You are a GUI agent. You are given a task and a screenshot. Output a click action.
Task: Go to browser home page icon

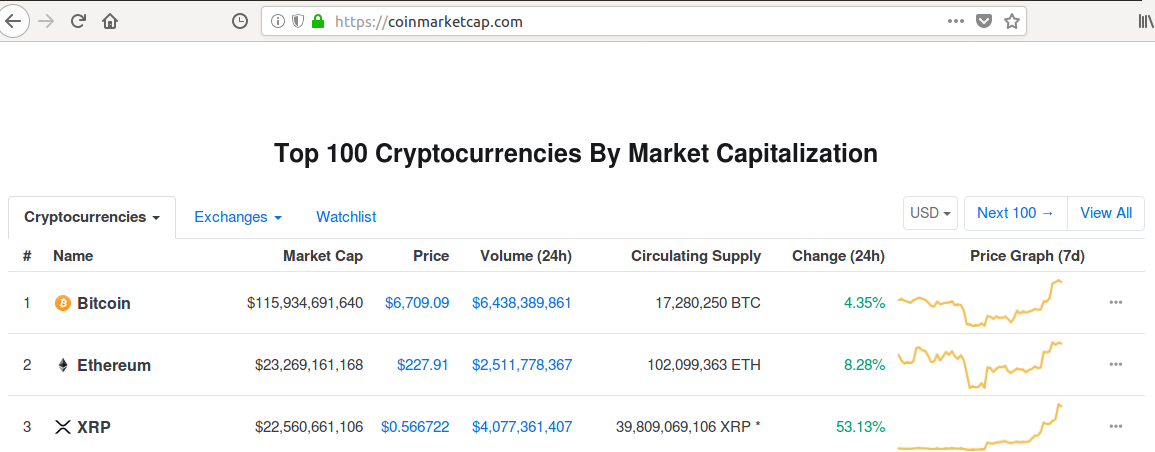pos(110,21)
